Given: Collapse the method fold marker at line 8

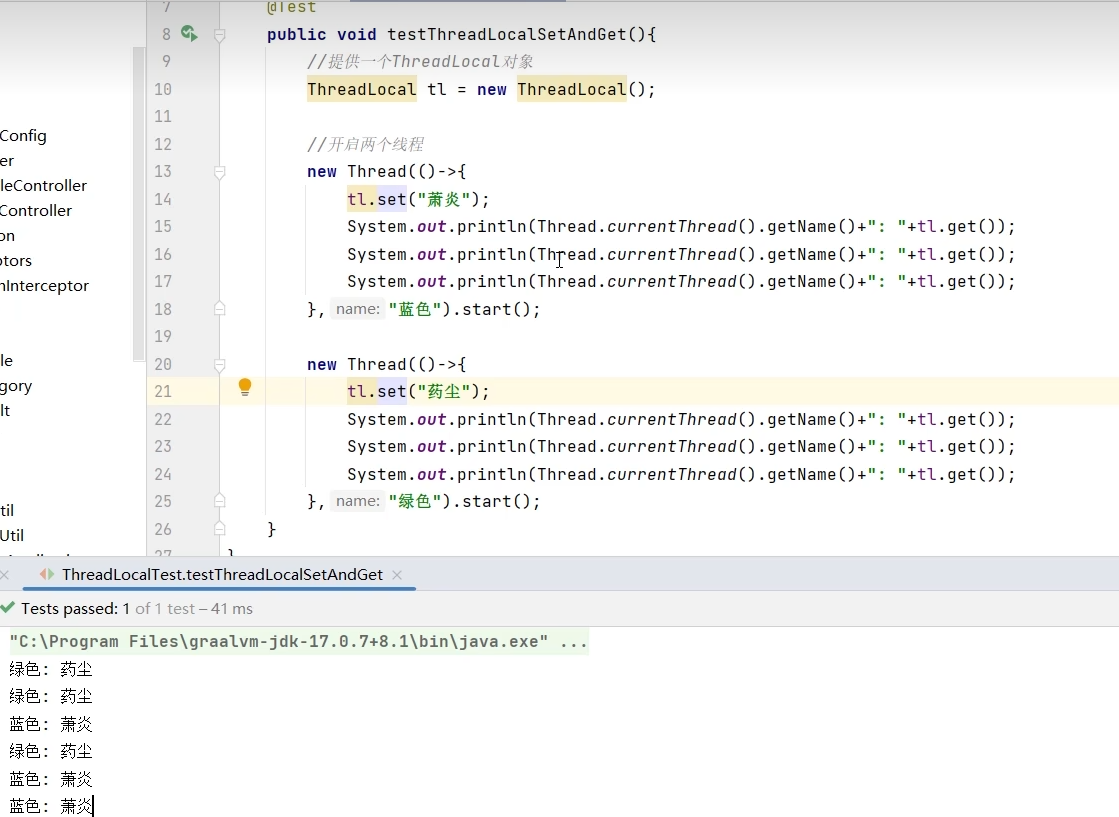Looking at the screenshot, I should click(x=220, y=34).
